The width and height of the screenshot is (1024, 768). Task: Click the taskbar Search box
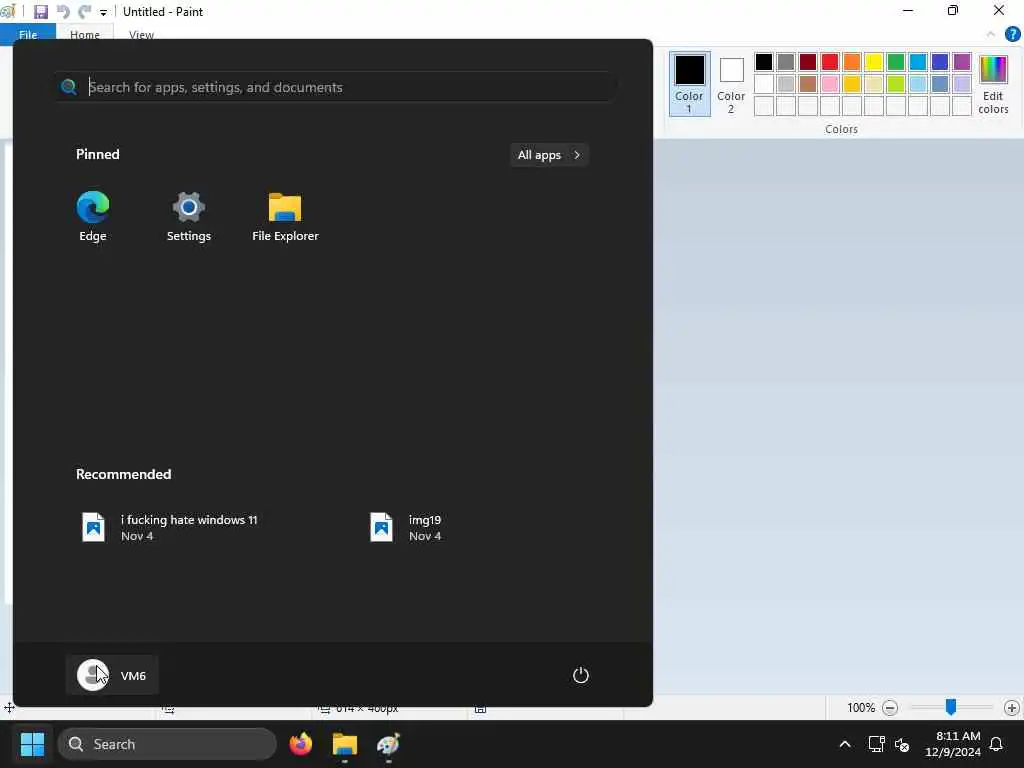coord(167,744)
